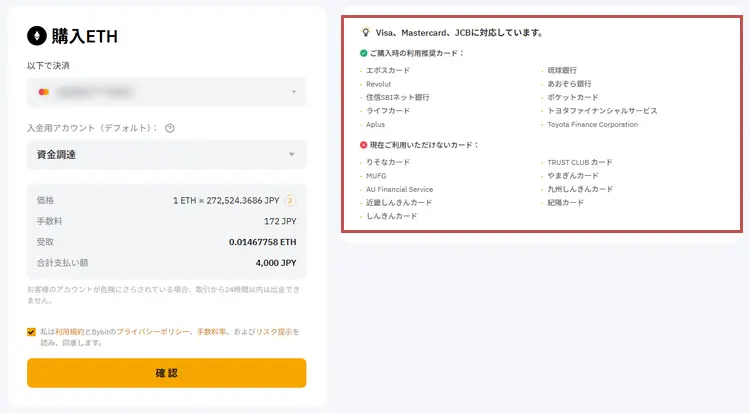Open the 手数料率 link
Viewport: 750px width, 413px height.
211,332
